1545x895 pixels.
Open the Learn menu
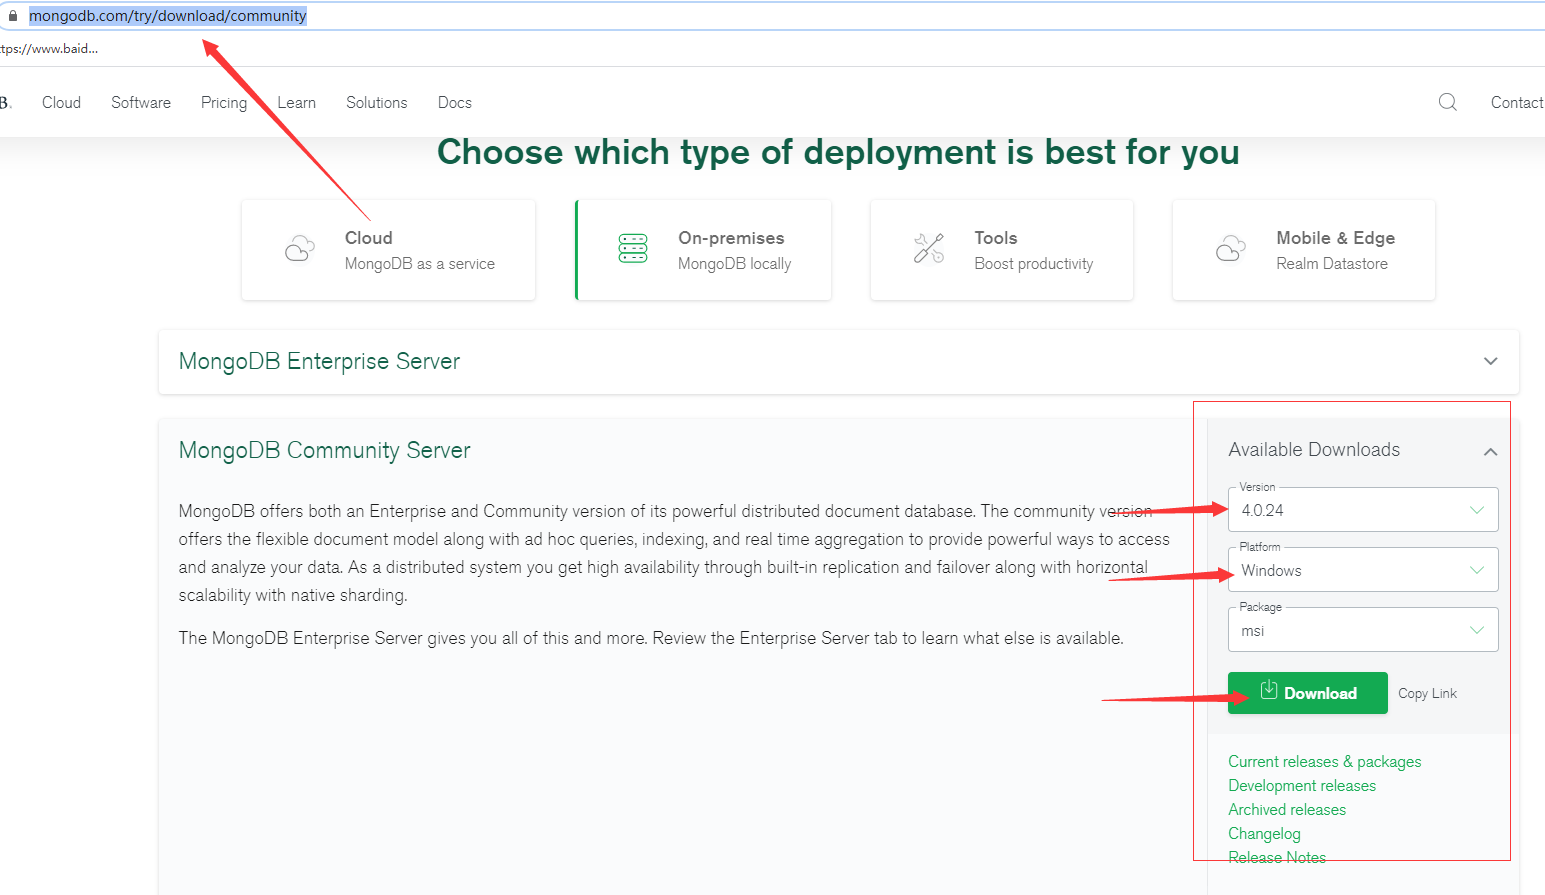pyautogui.click(x=297, y=102)
